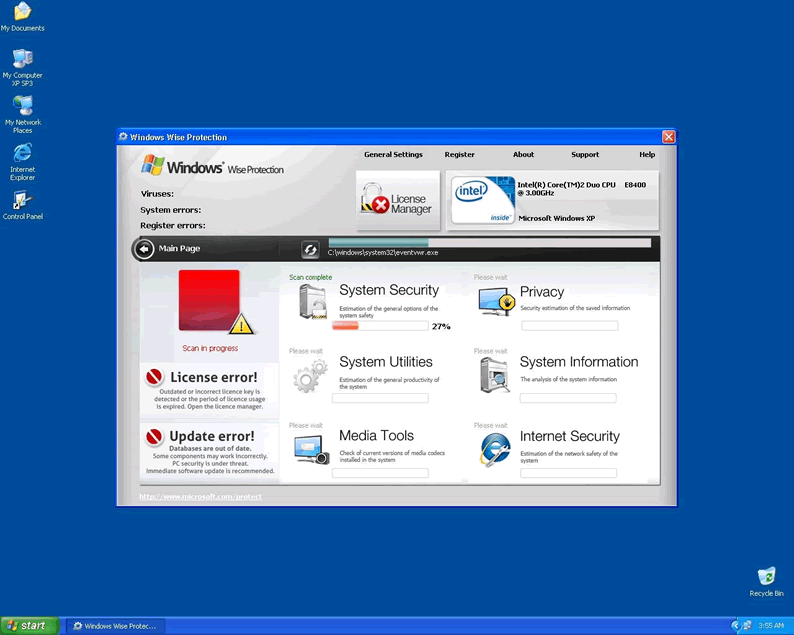The width and height of the screenshot is (794, 635).
Task: Select the About menu item
Action: [523, 155]
